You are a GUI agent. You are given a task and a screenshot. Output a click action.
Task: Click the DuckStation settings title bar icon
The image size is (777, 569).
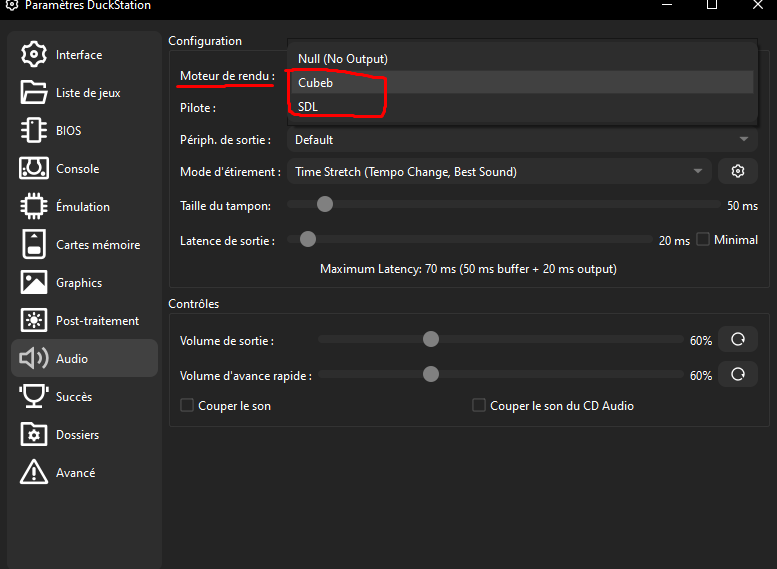(12, 5)
